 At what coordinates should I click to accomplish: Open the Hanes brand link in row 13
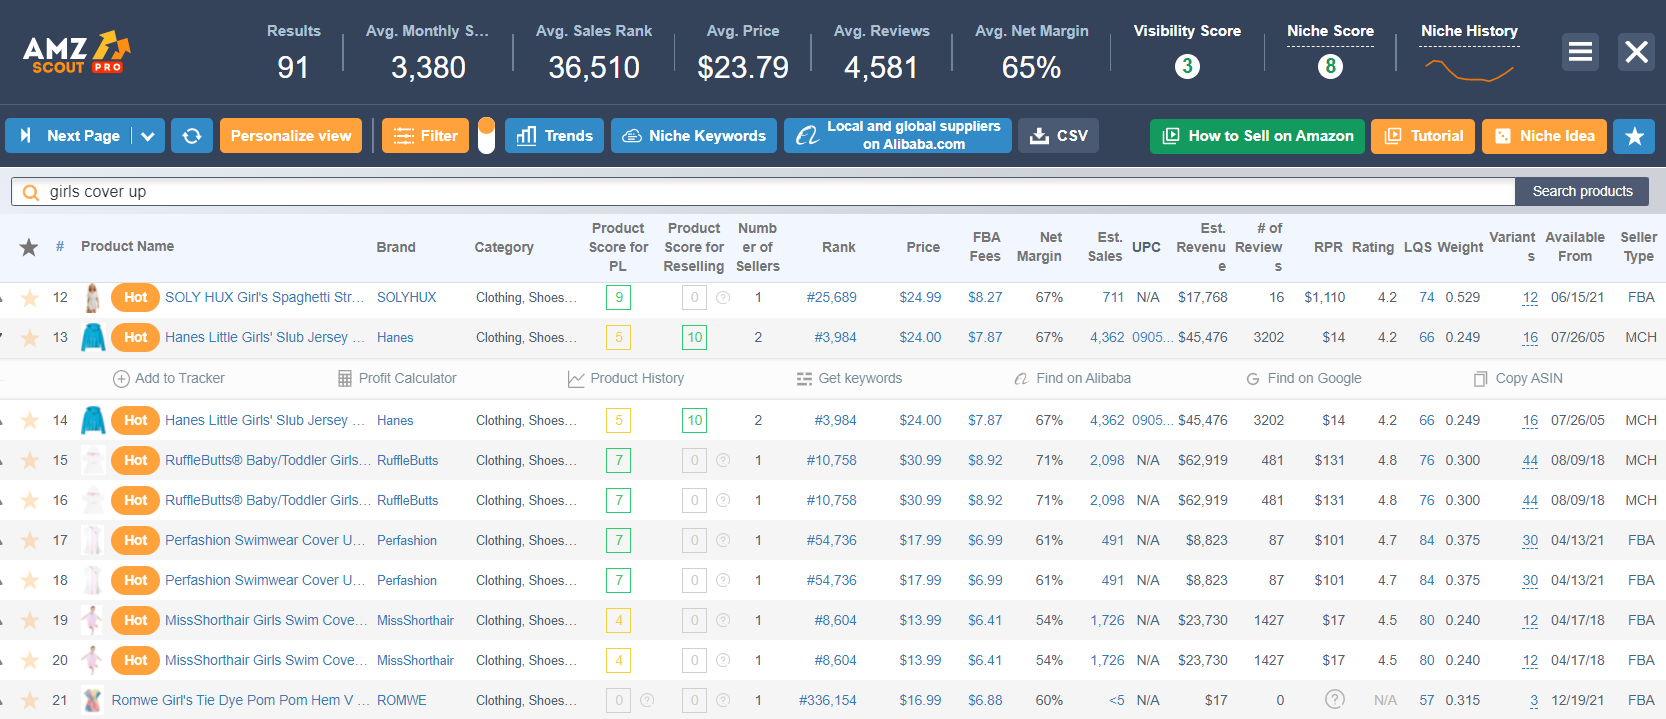[395, 338]
